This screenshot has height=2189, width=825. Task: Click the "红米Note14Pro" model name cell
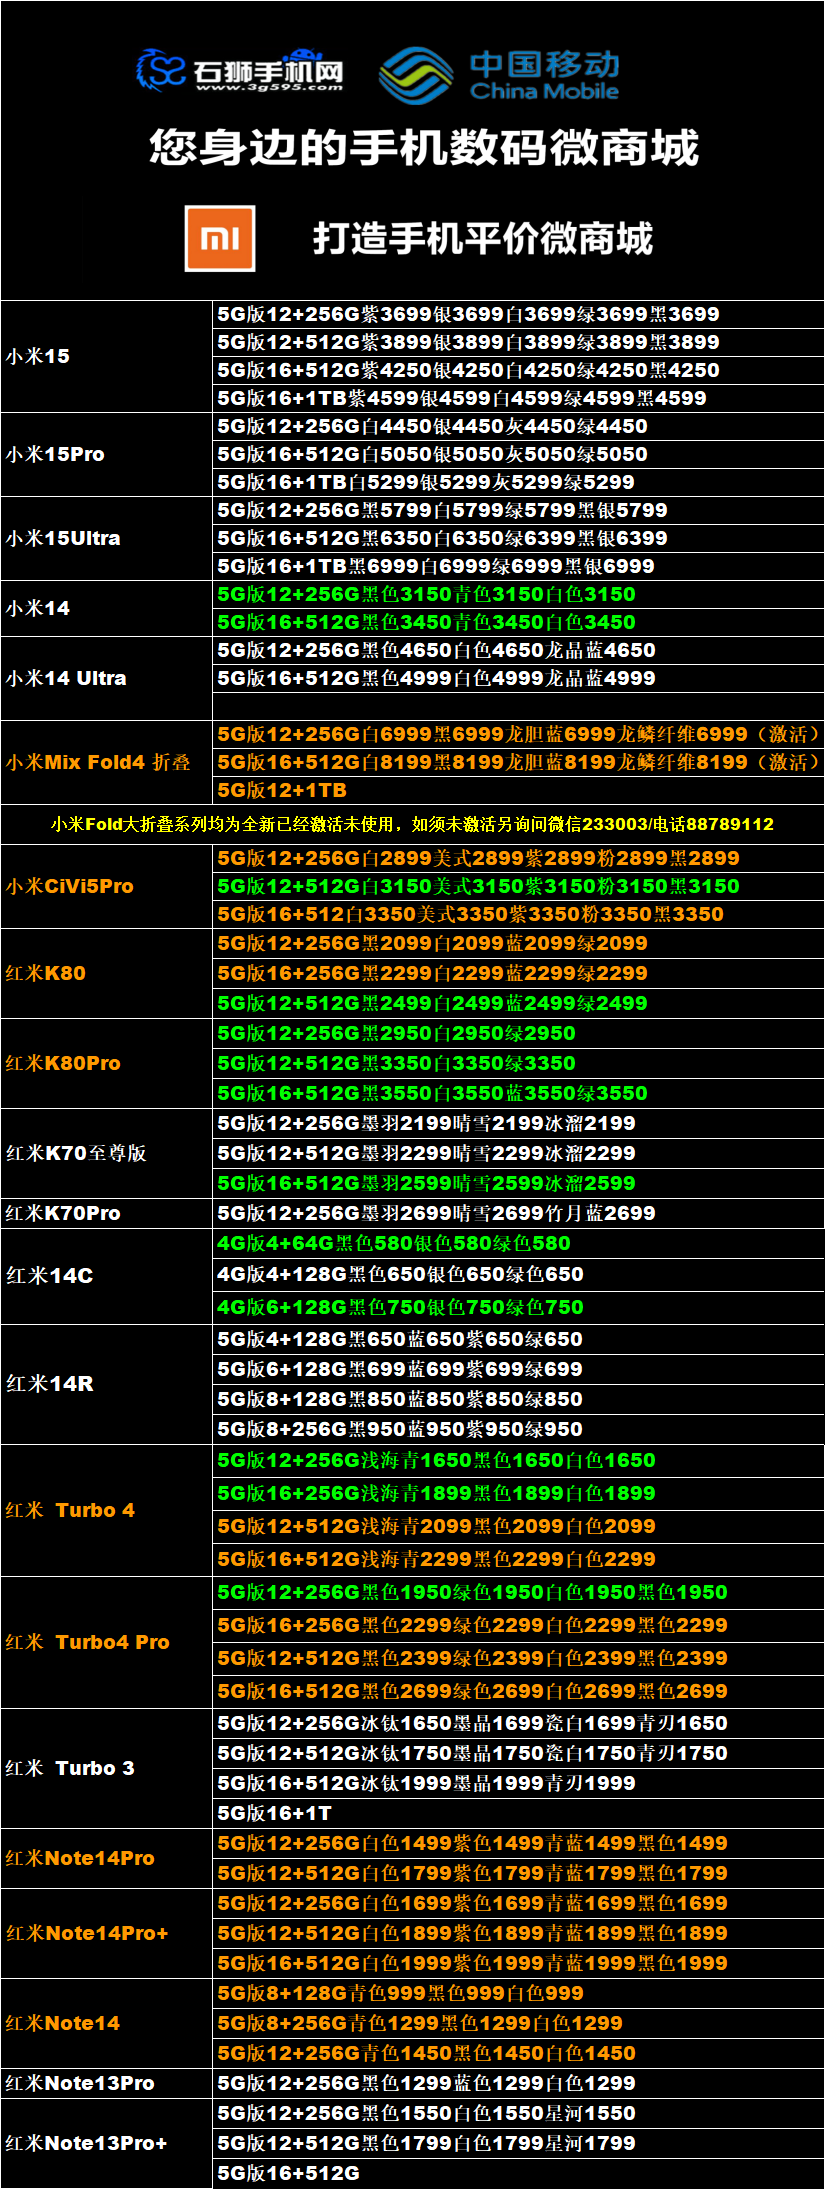click(107, 1858)
